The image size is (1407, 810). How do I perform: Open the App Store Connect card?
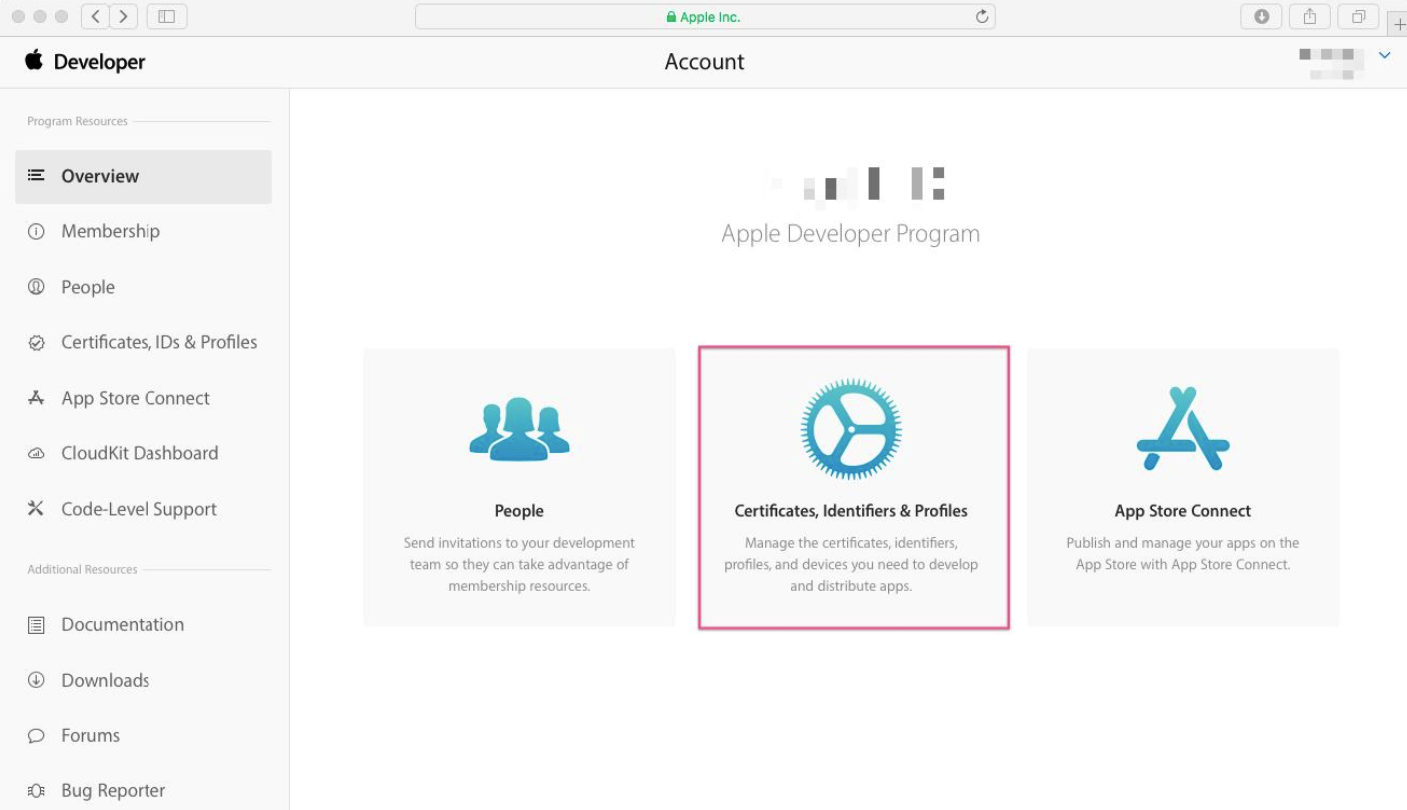1182,487
